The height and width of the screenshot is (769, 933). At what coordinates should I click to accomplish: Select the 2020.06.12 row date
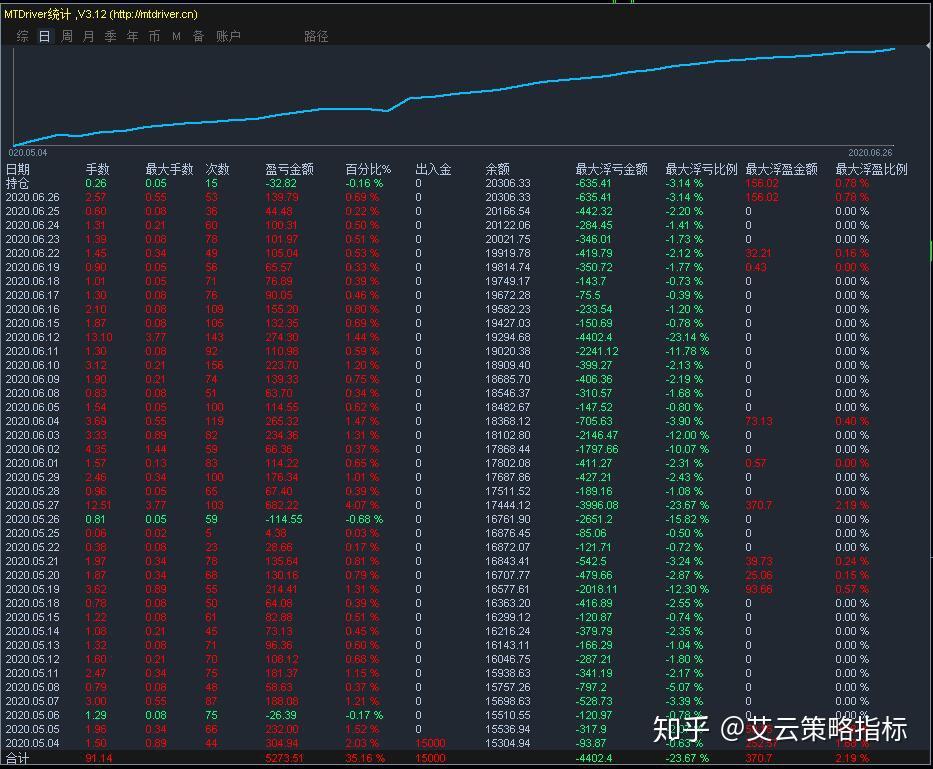[x=32, y=337]
